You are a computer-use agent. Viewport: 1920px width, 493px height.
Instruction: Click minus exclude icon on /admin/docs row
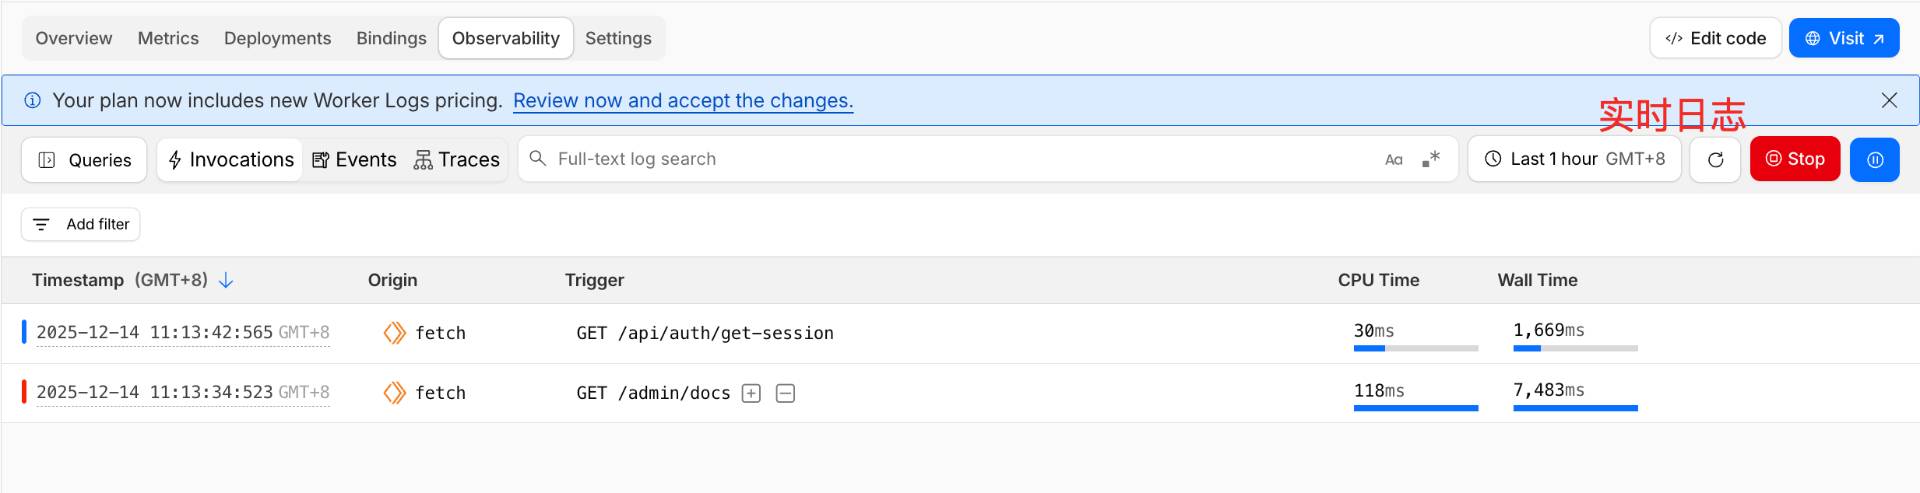click(786, 394)
